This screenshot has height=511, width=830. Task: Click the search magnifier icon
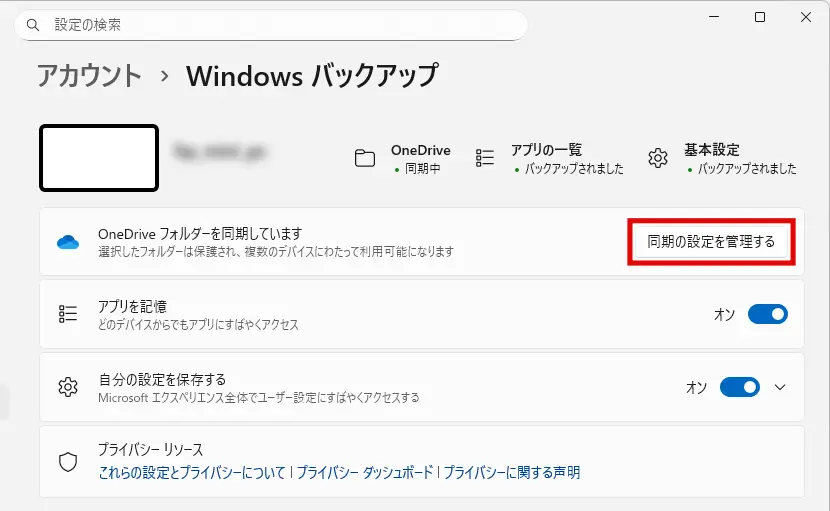pos(33,25)
